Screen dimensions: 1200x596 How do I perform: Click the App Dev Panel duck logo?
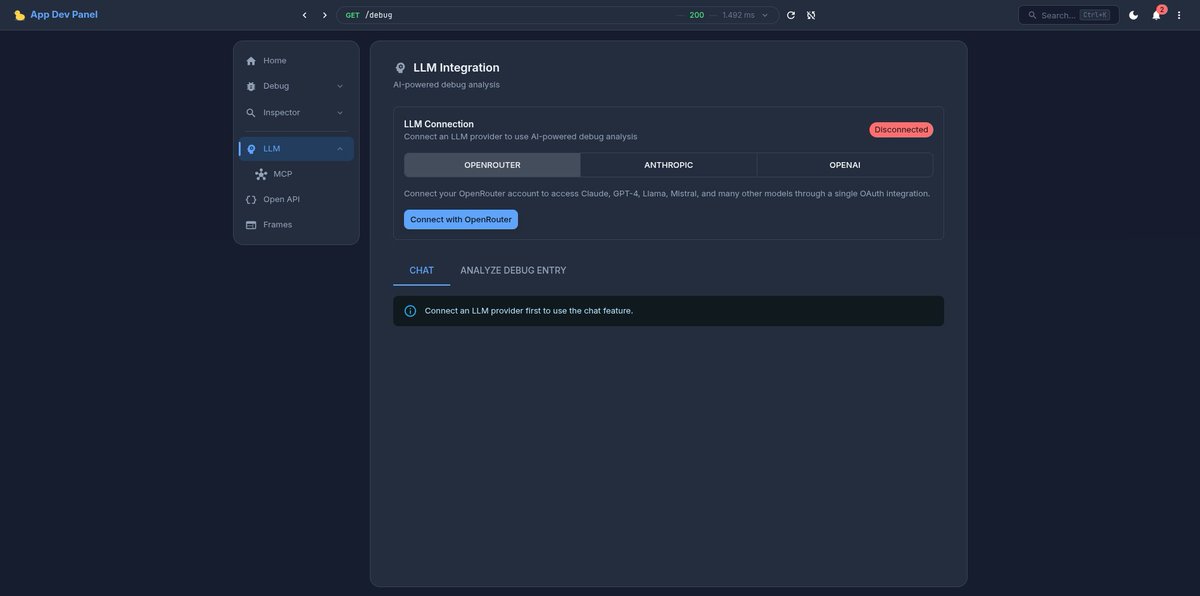point(20,15)
